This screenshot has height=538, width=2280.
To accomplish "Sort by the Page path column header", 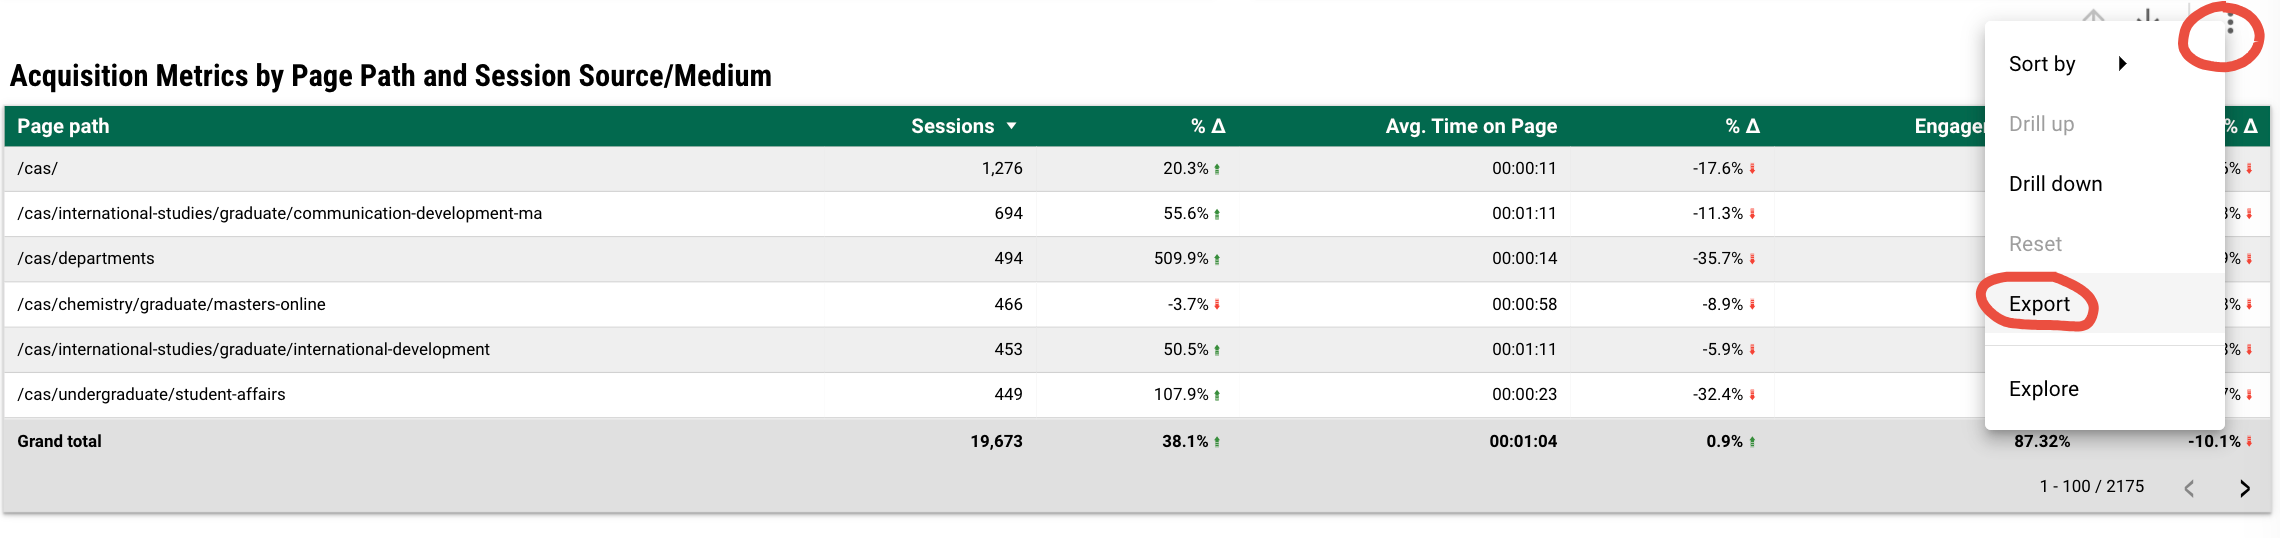I will pyautogui.click(x=63, y=126).
